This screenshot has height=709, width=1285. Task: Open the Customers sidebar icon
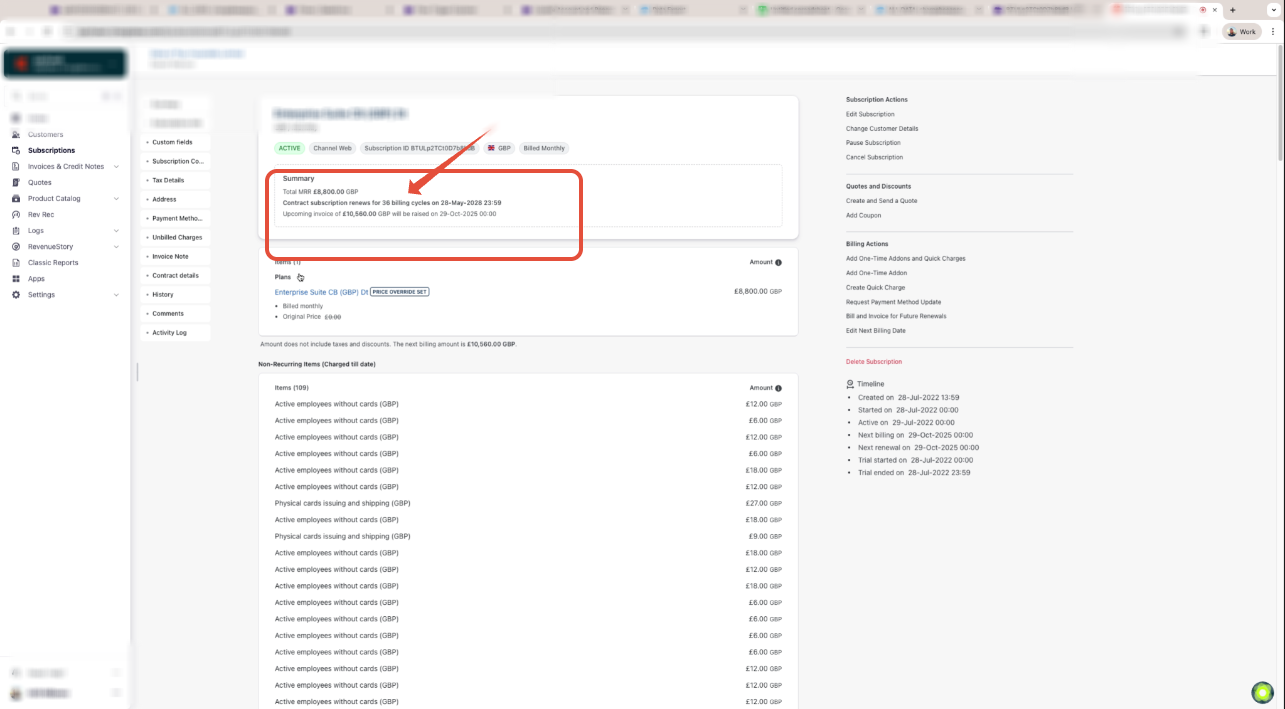(x=16, y=134)
